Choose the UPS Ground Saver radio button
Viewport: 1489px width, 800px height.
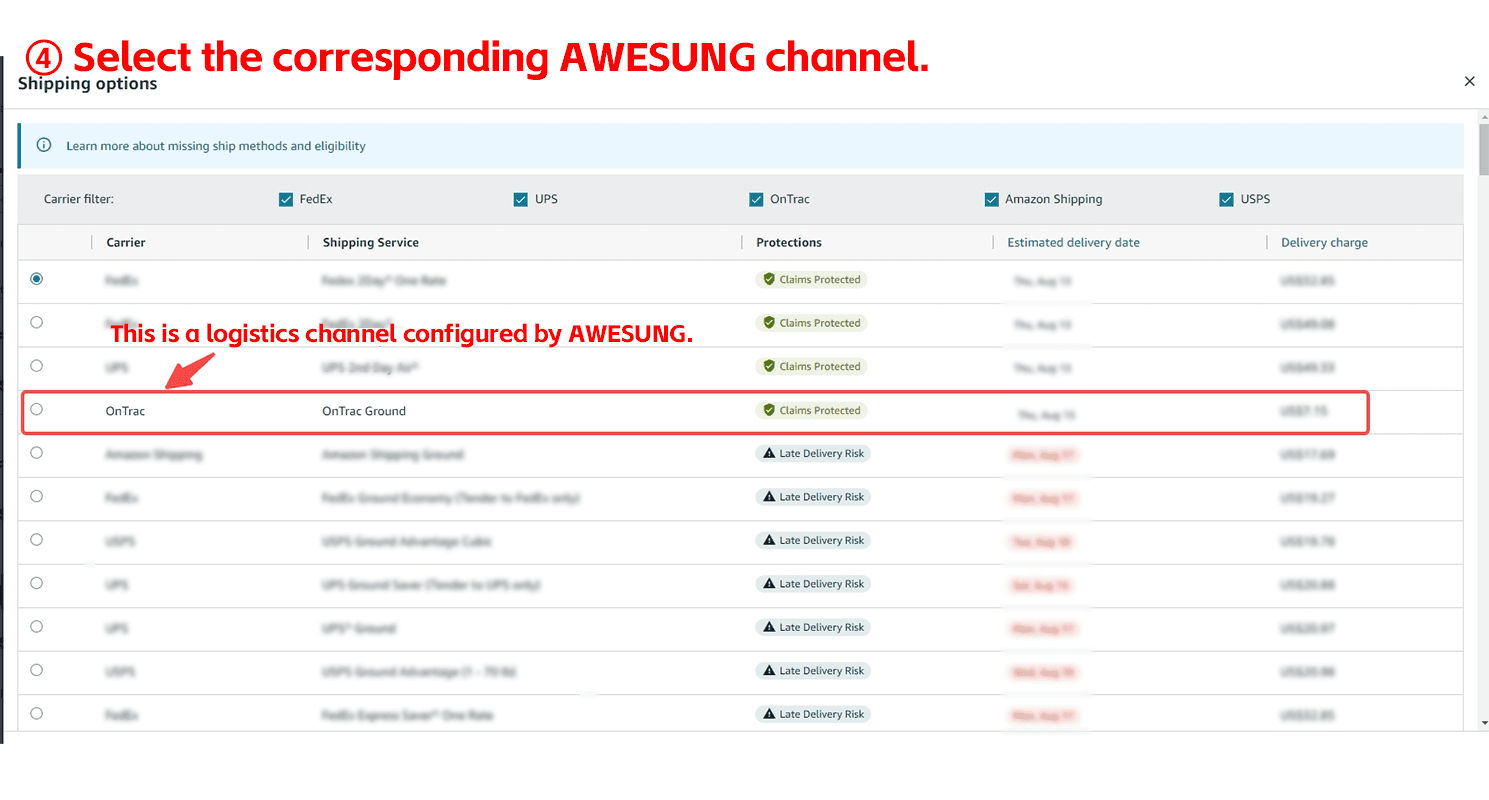tap(37, 583)
